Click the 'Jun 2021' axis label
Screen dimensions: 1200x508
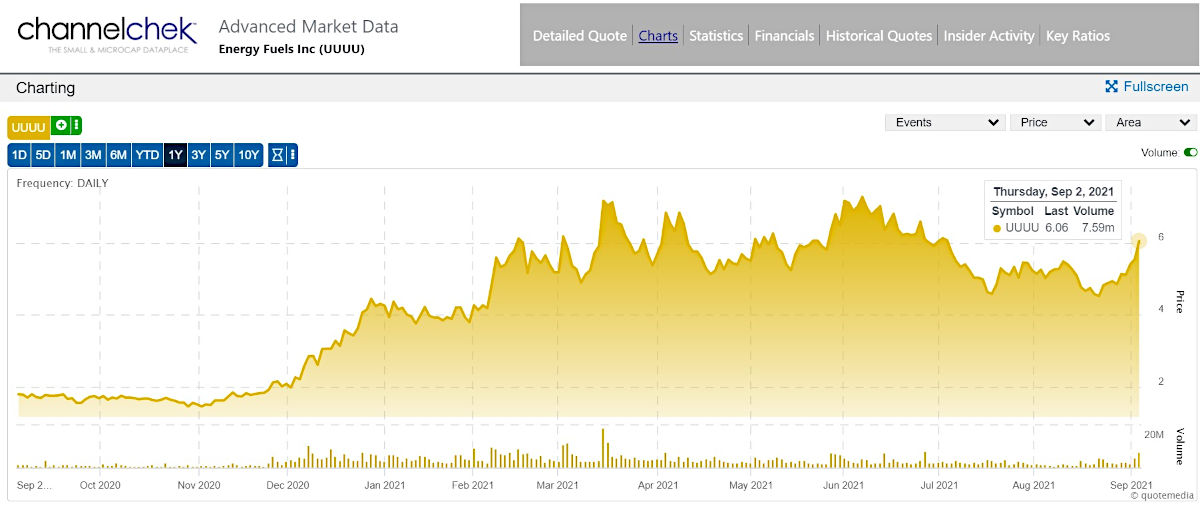(x=843, y=485)
